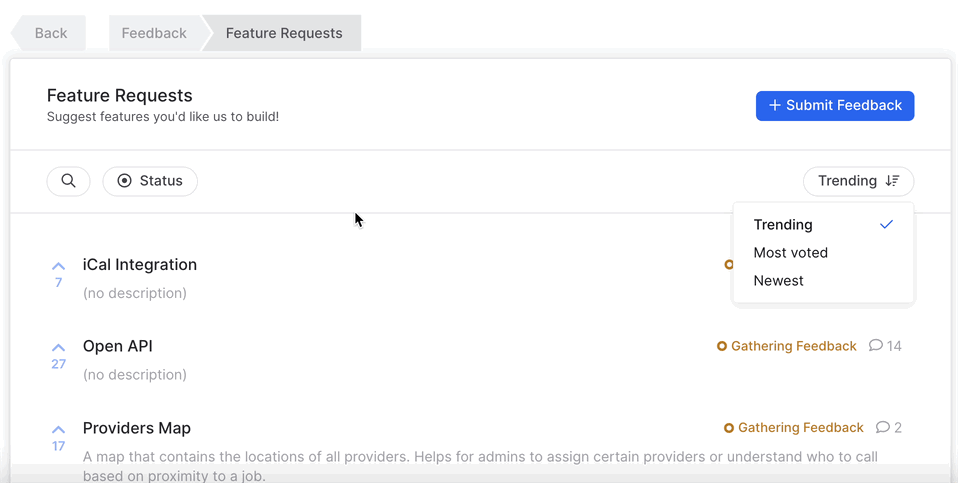
Task: Upvote the iCal Integration request
Action: tap(58, 267)
